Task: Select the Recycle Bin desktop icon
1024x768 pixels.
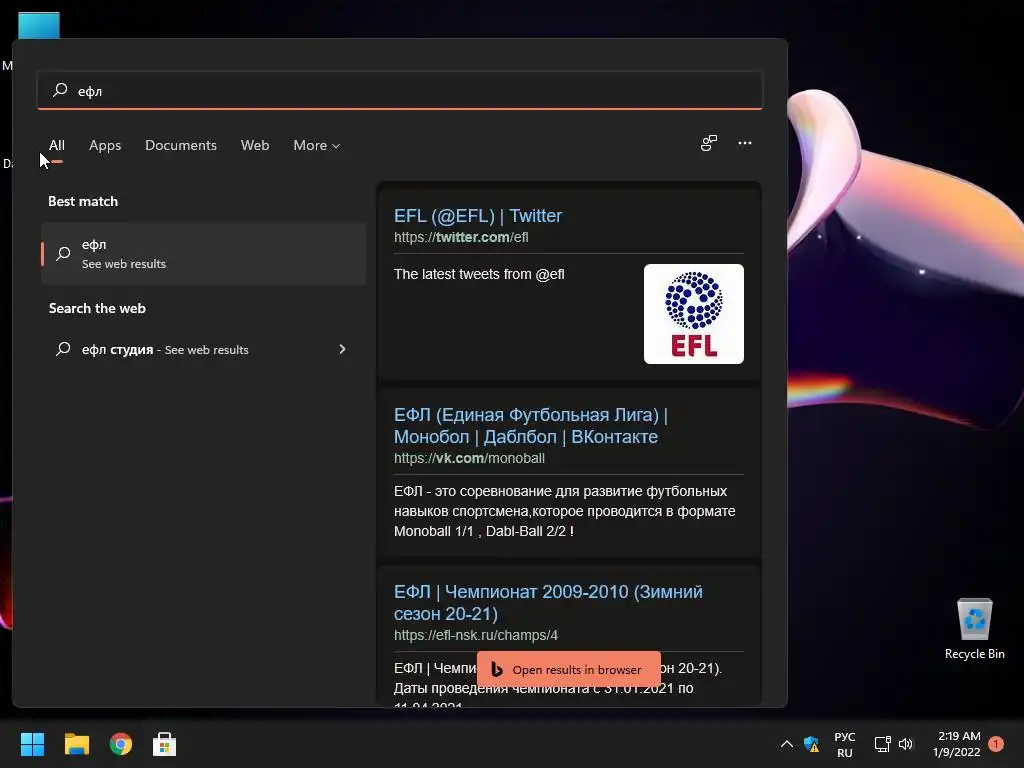Action: 974,629
